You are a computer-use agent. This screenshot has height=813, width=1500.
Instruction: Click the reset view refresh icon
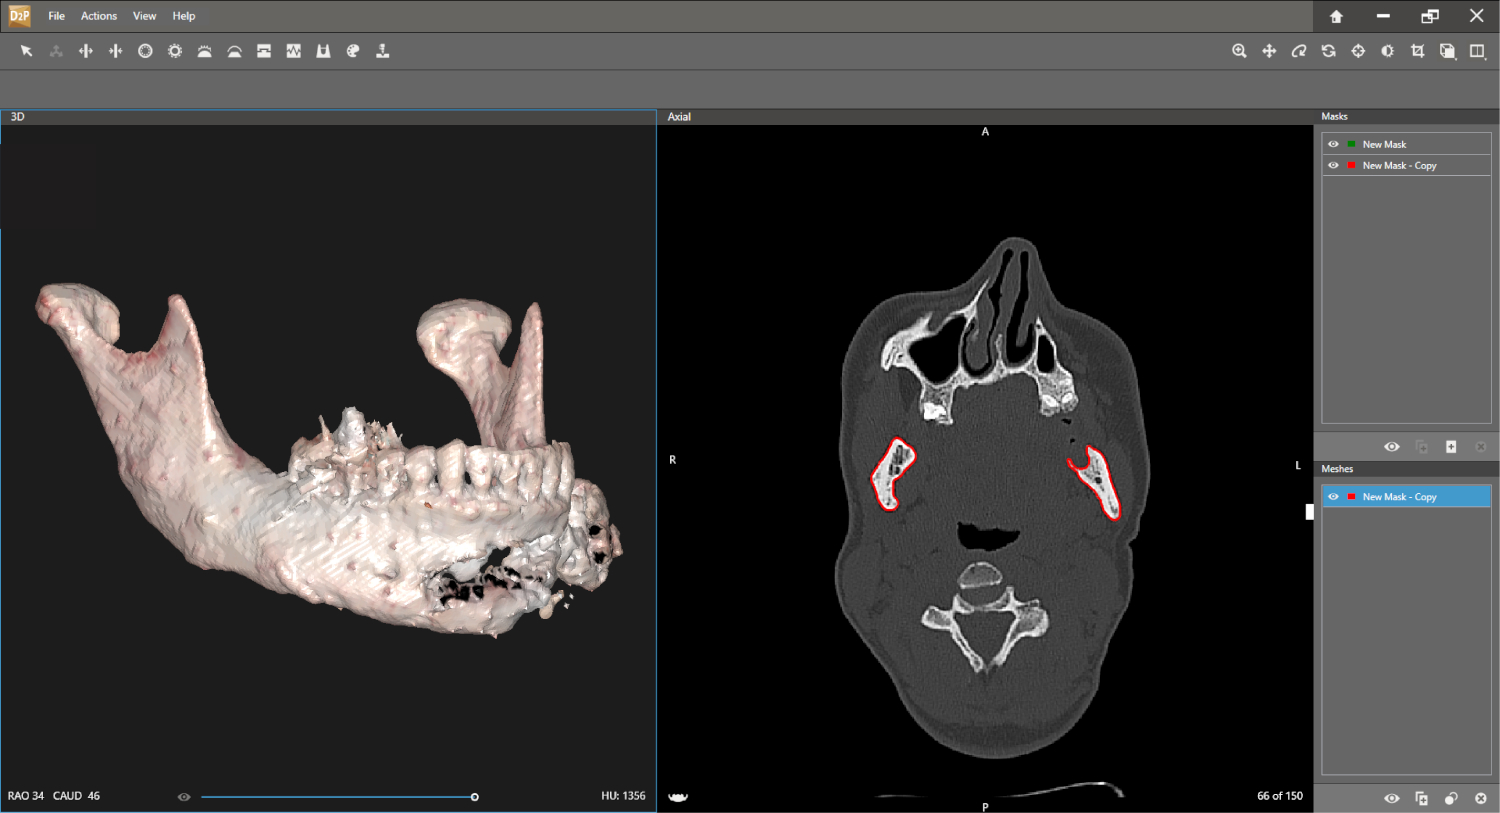point(1328,51)
